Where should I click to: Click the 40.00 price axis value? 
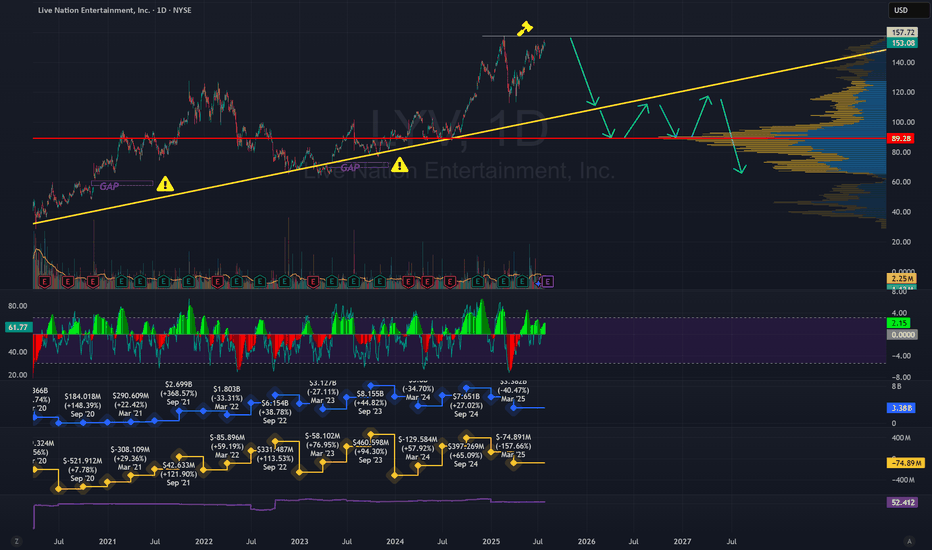(903, 212)
